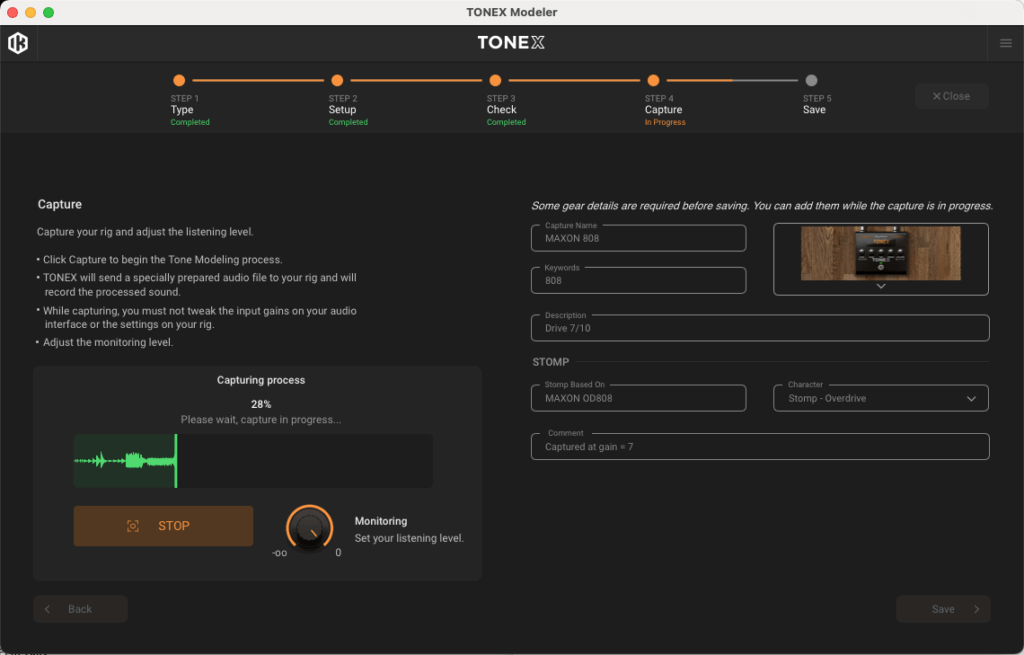Click the capture waveform progress display
The width and height of the screenshot is (1024, 655).
coord(253,461)
